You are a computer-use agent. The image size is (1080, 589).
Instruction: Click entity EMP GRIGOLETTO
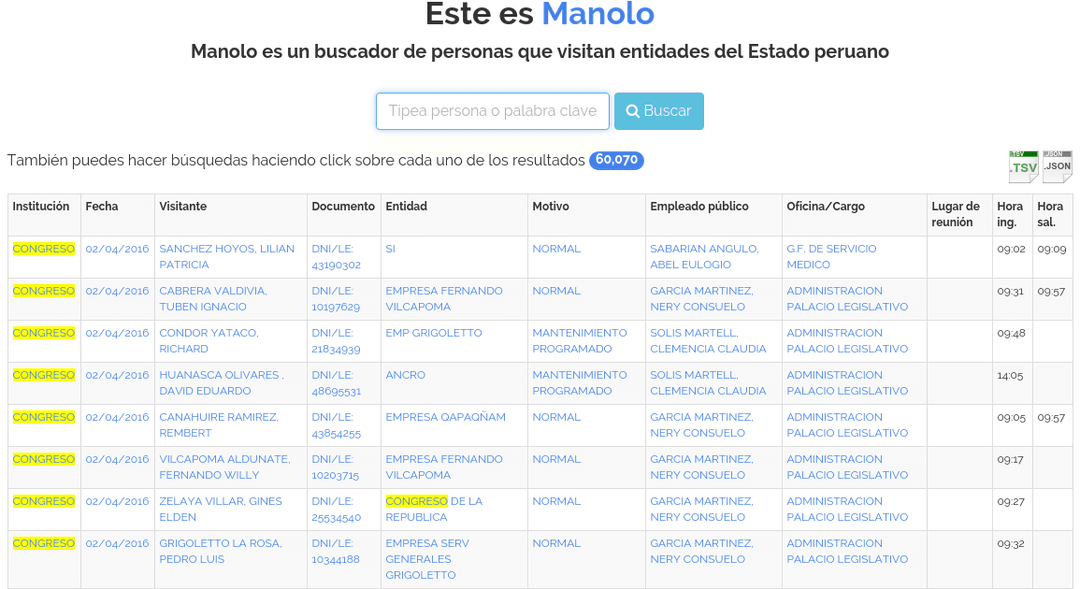pyautogui.click(x=434, y=333)
